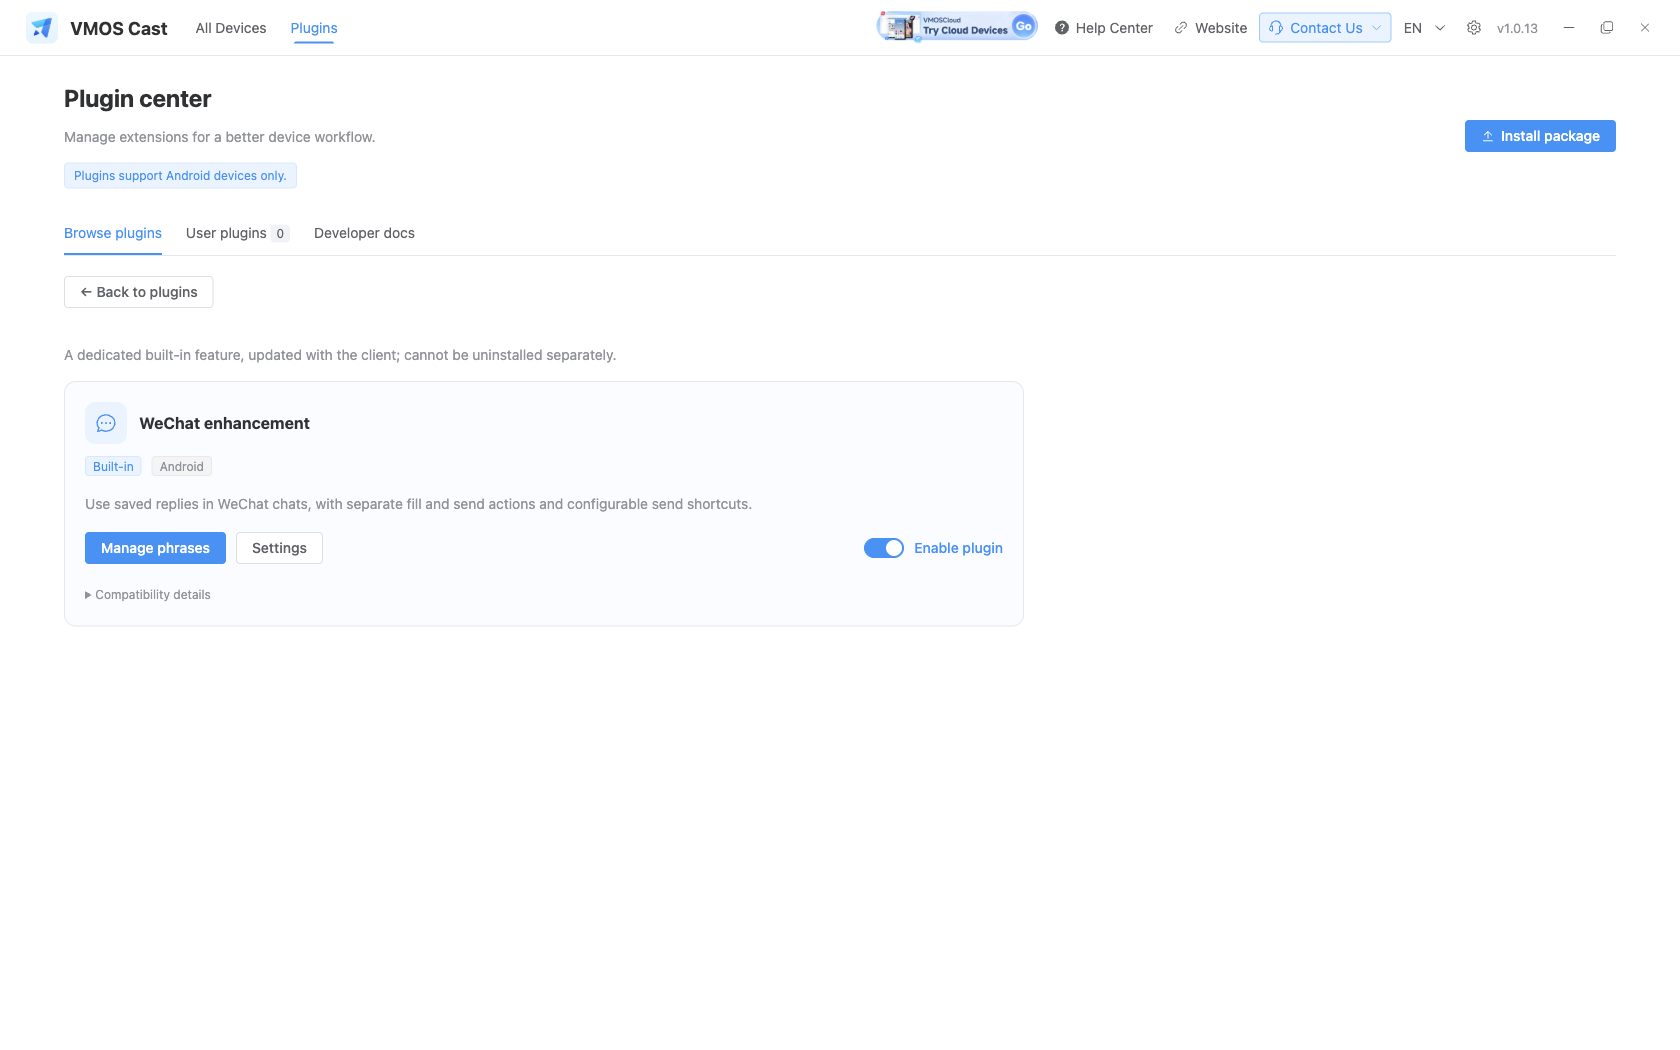Select the Plugins menu item
Screen dimensions: 1680x1050
coord(314,28)
